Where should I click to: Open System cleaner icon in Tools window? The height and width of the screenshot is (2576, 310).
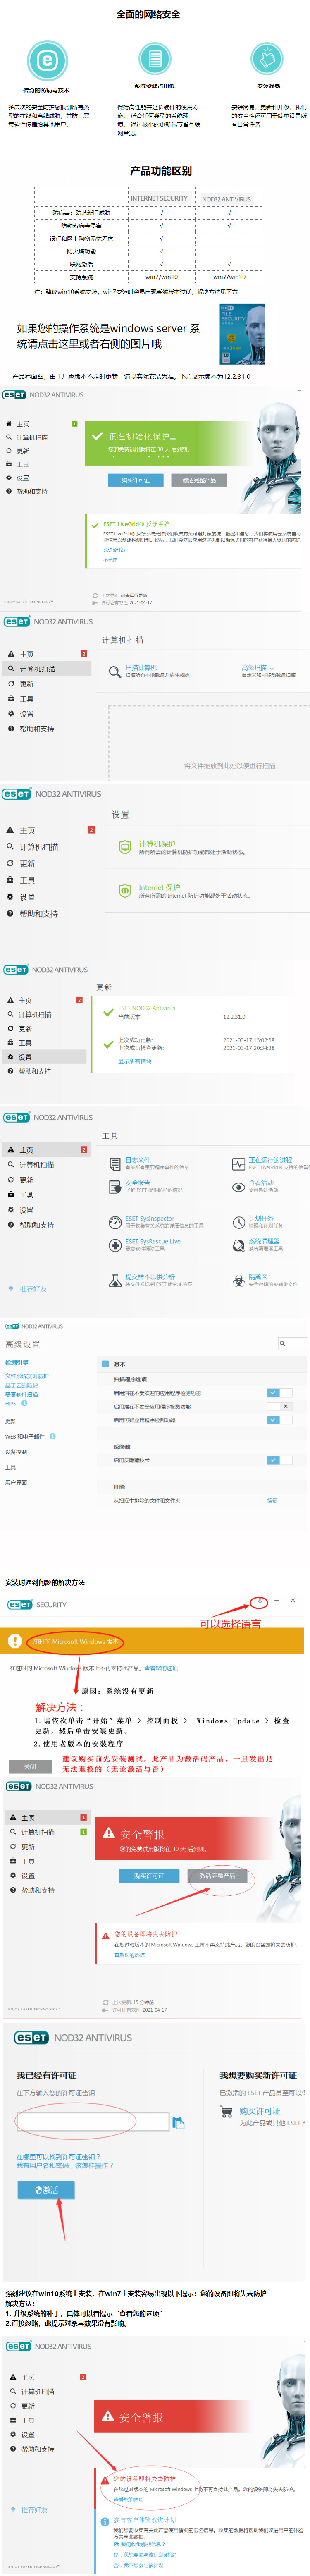tap(238, 1244)
